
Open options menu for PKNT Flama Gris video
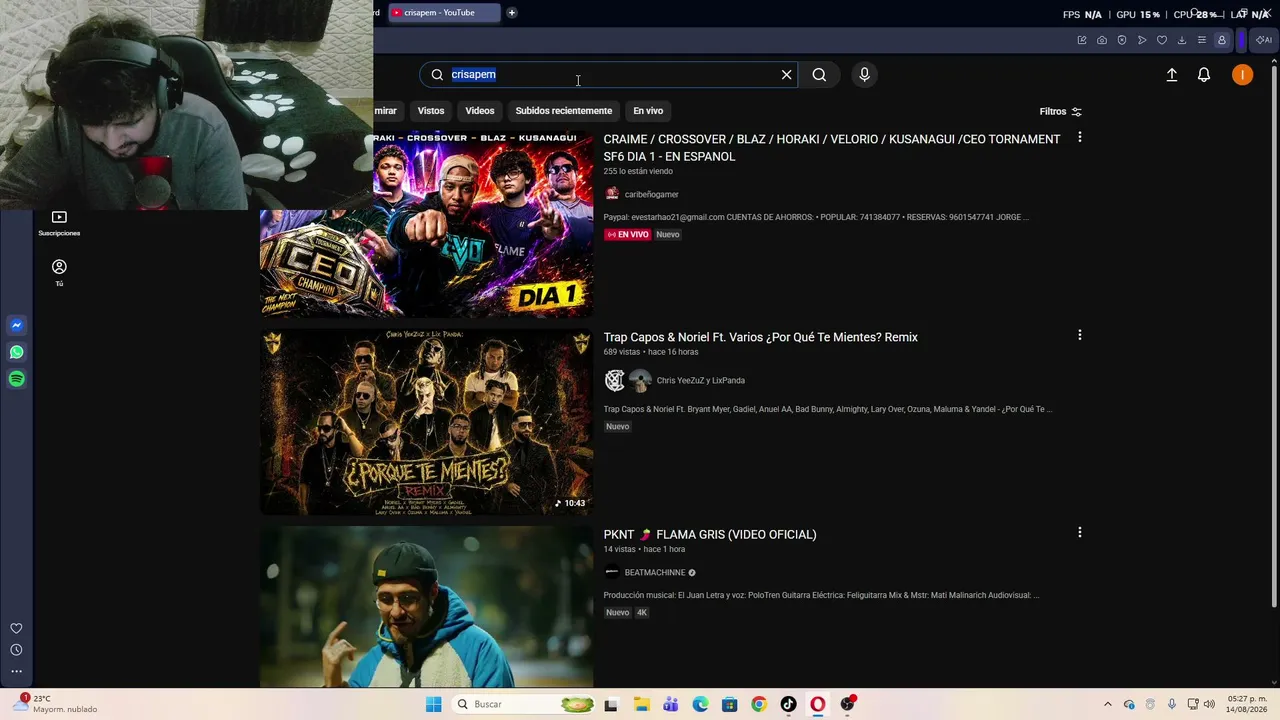(x=1079, y=533)
